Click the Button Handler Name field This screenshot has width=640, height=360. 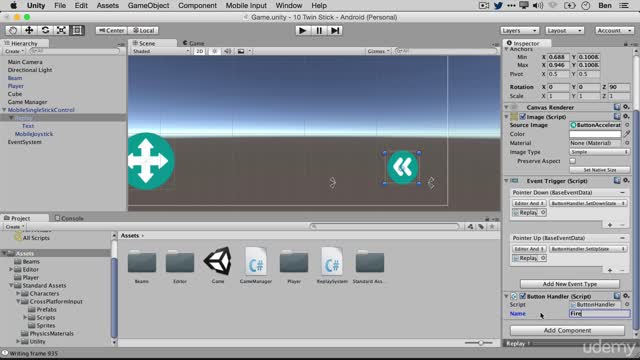(x=599, y=313)
